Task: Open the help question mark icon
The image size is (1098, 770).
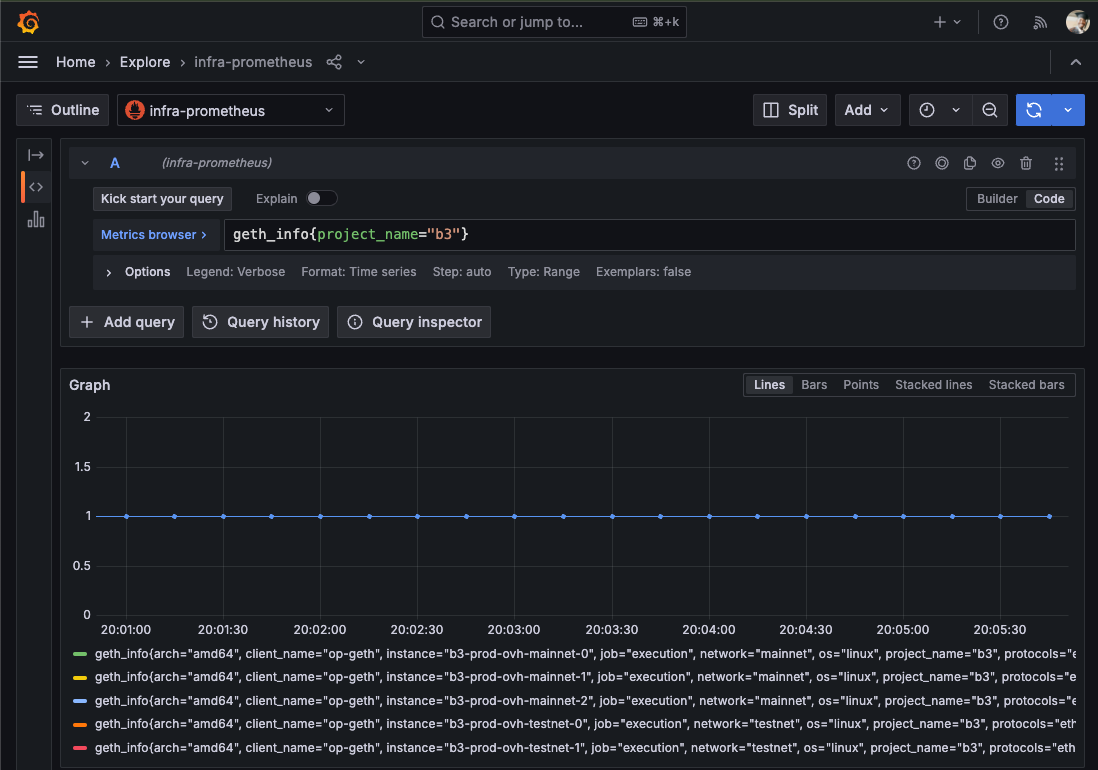Action: coord(1001,22)
